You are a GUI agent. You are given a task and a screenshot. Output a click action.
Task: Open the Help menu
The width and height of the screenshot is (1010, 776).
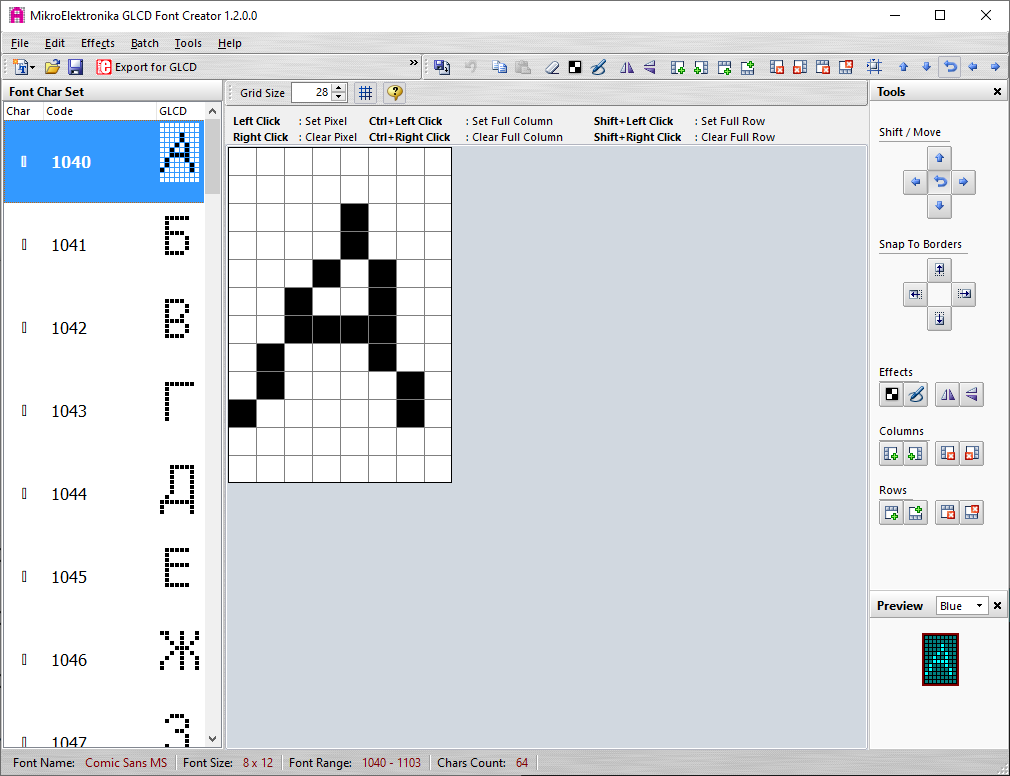click(229, 43)
